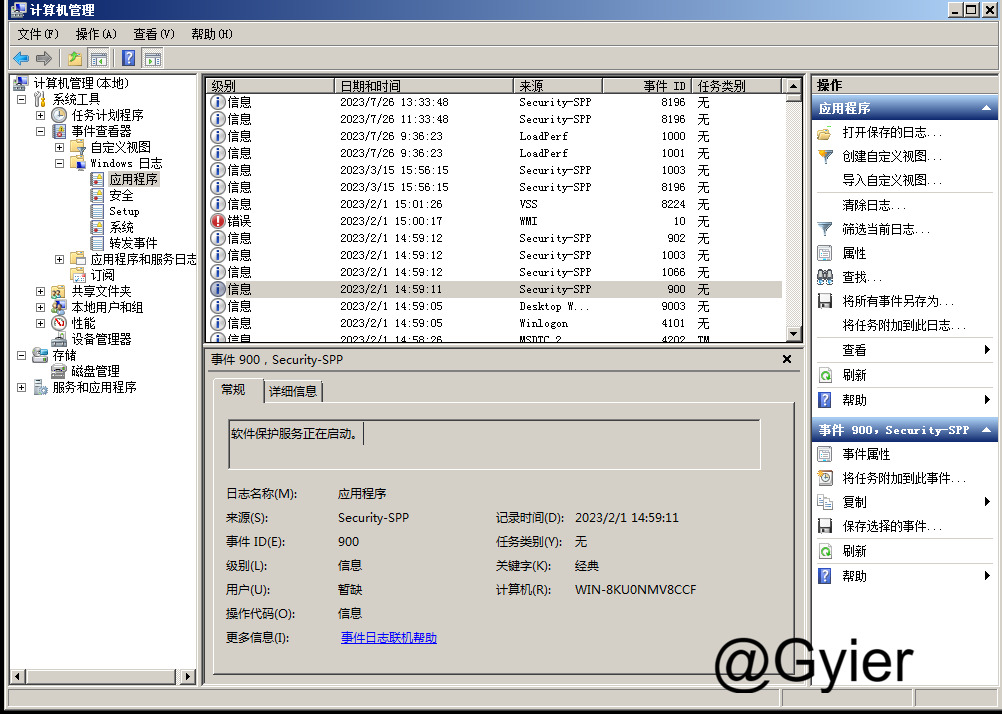Screen dimensions: 1002x714
Task: Sort events by 级别 column header
Action: coord(270,86)
